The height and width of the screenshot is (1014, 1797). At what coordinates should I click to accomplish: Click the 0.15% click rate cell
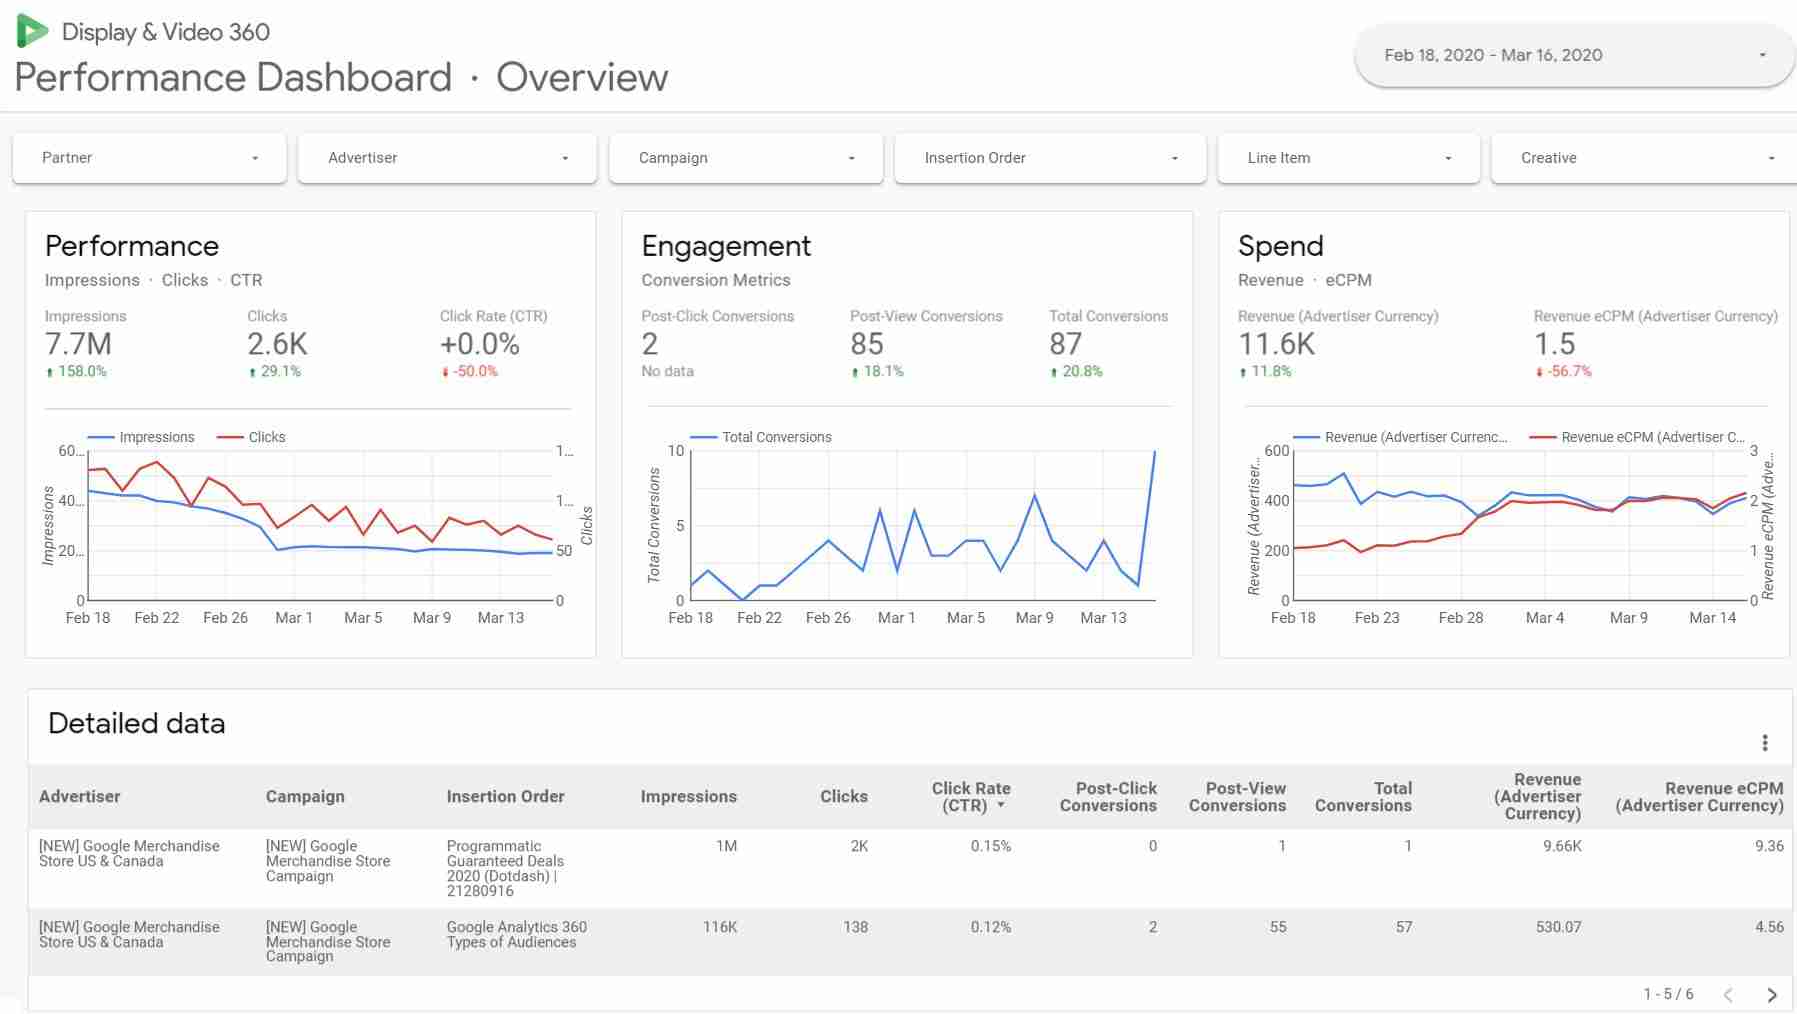991,846
